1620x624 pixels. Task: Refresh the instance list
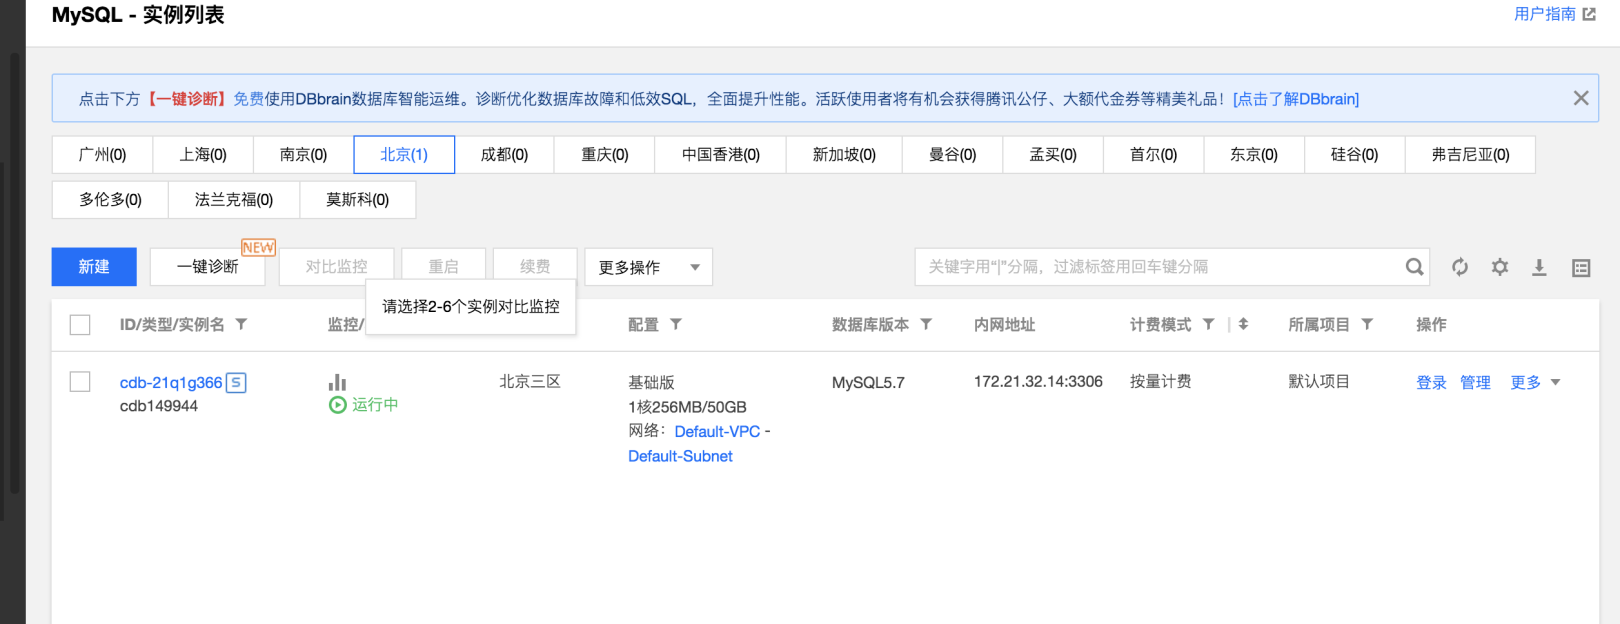point(1460,267)
